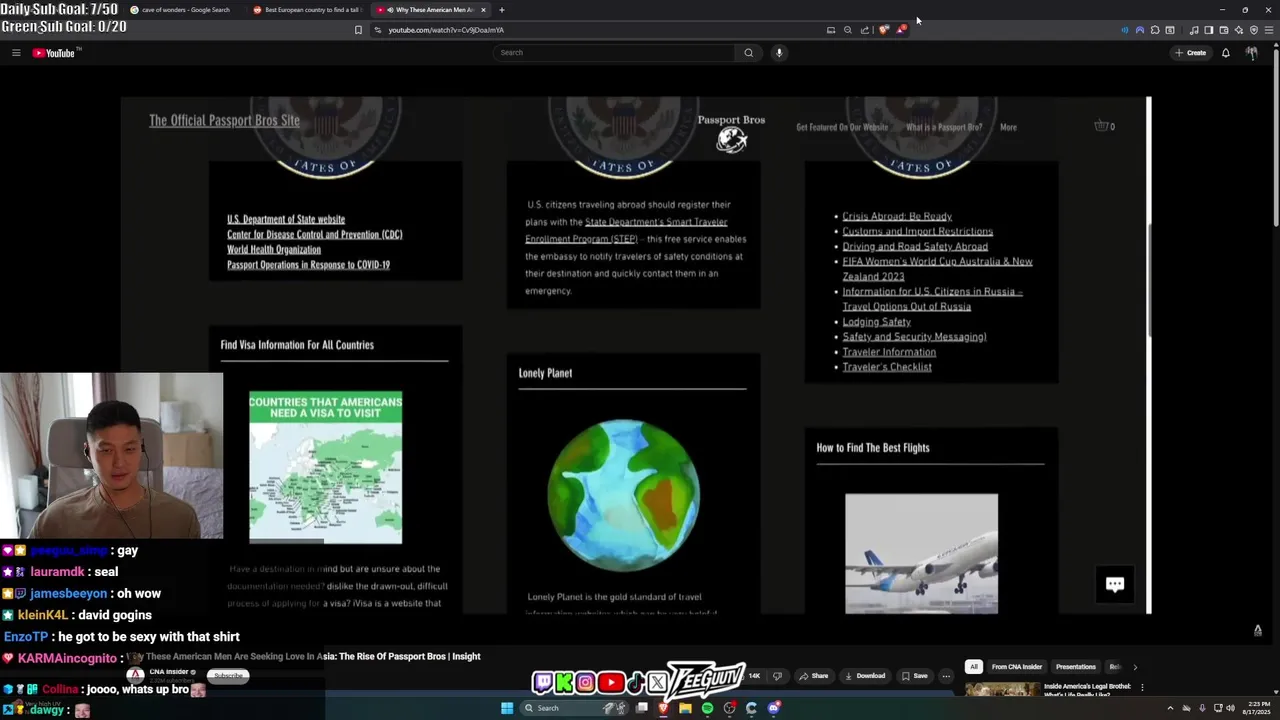Open the YouTube account avatar menu

point(1251,53)
